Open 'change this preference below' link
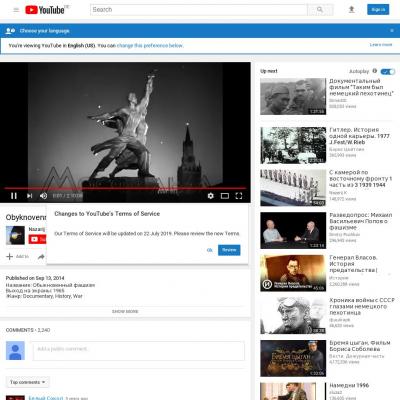Viewport: 400px width, 400px height. (x=150, y=46)
